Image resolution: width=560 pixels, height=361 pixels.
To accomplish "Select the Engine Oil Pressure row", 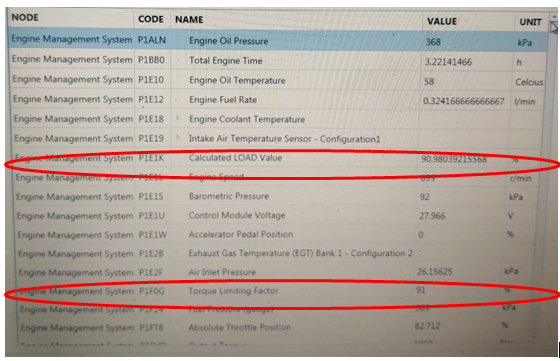I will [x=278, y=41].
